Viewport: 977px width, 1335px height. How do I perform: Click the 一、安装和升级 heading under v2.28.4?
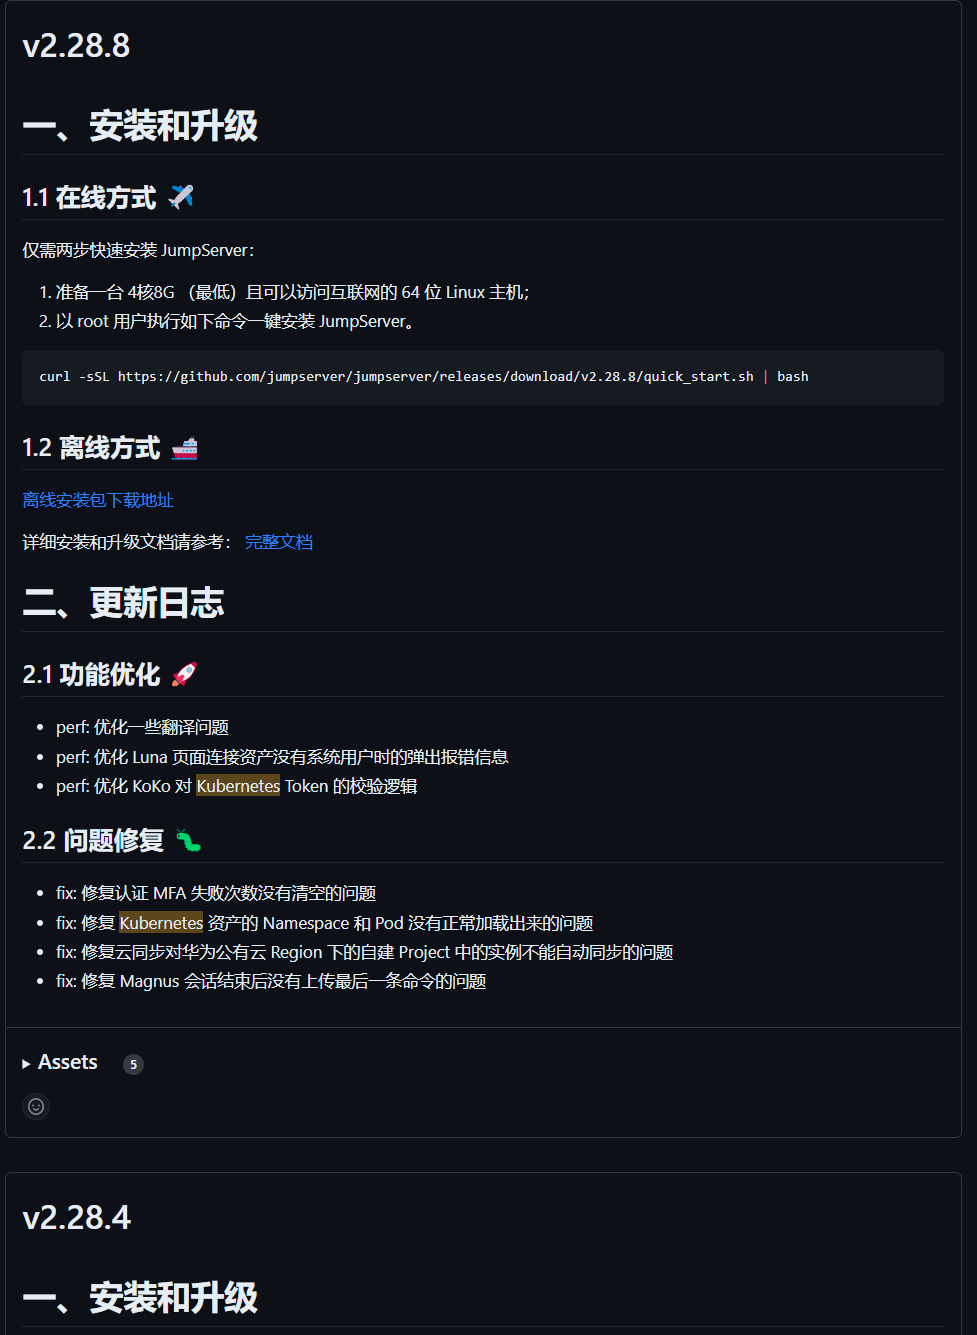(x=140, y=1298)
